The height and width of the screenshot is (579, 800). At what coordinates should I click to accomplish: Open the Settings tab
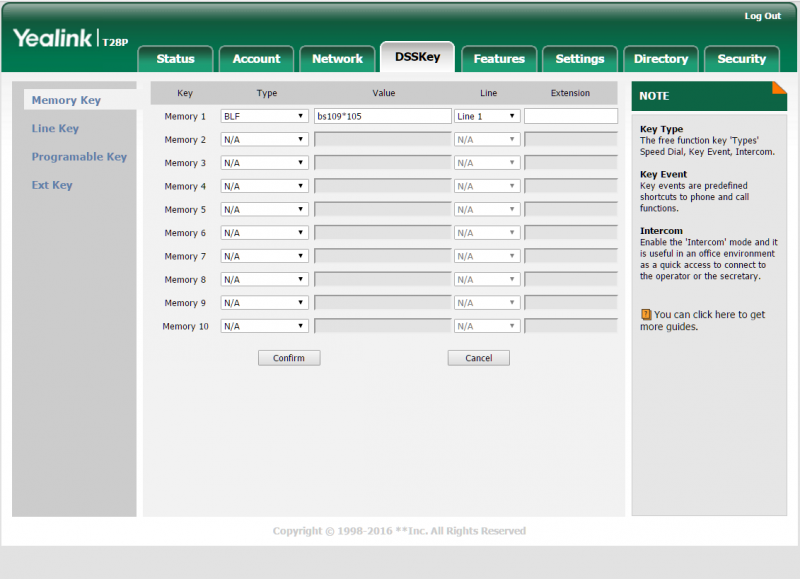click(580, 59)
